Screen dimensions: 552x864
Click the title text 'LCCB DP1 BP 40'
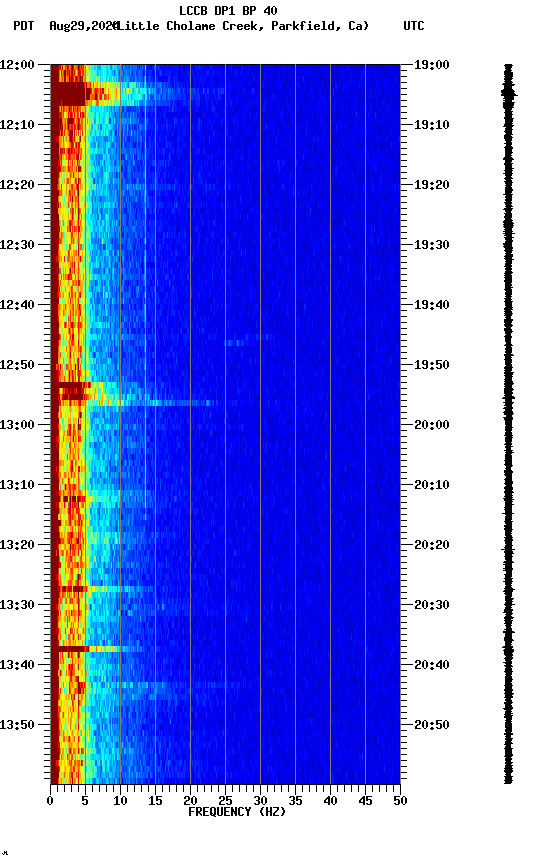[x=228, y=10]
